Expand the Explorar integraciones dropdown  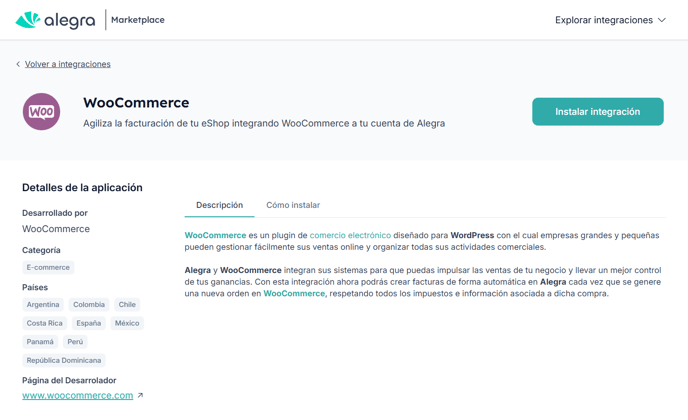click(610, 20)
